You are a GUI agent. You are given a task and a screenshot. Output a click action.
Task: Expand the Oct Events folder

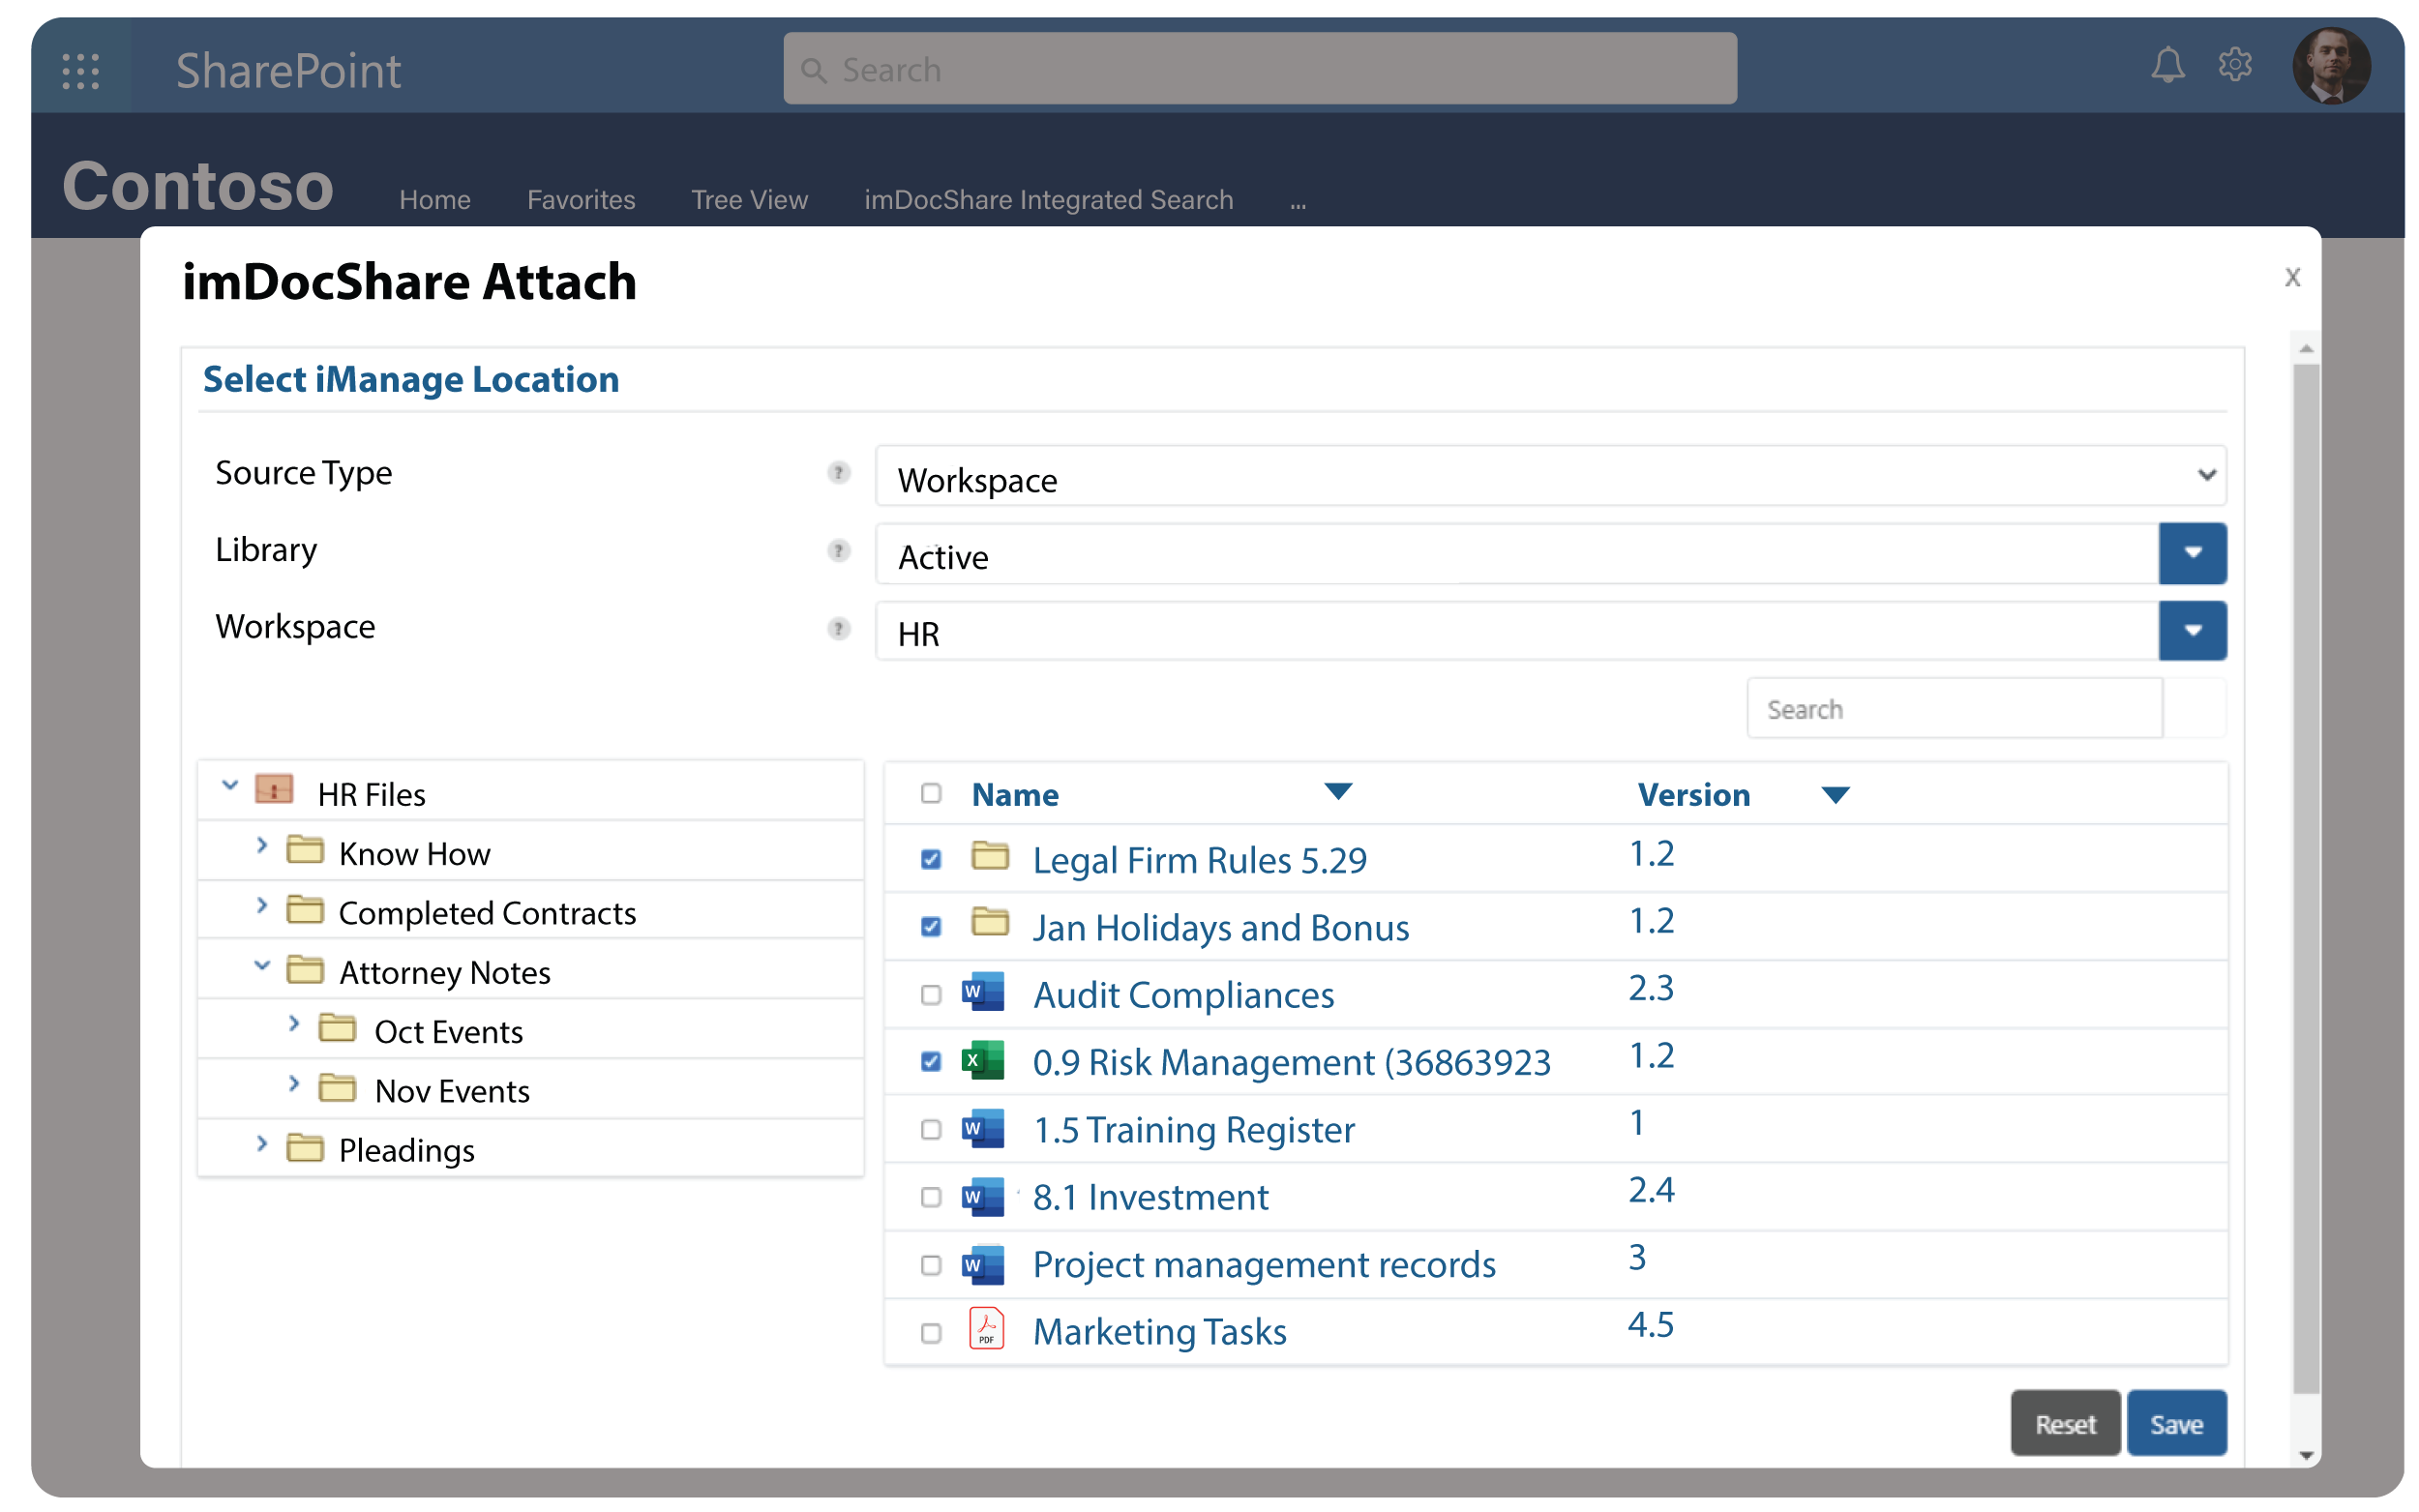(294, 1023)
